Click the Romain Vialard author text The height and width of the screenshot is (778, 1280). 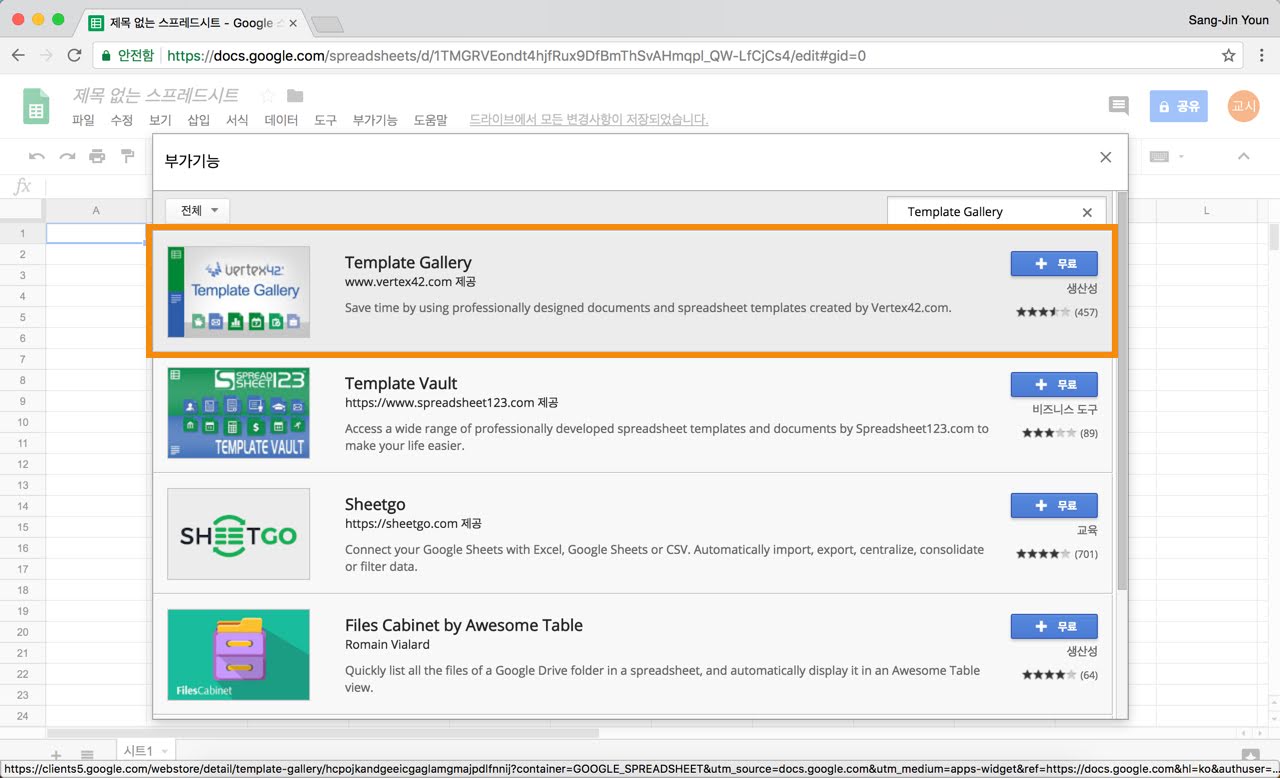387,645
